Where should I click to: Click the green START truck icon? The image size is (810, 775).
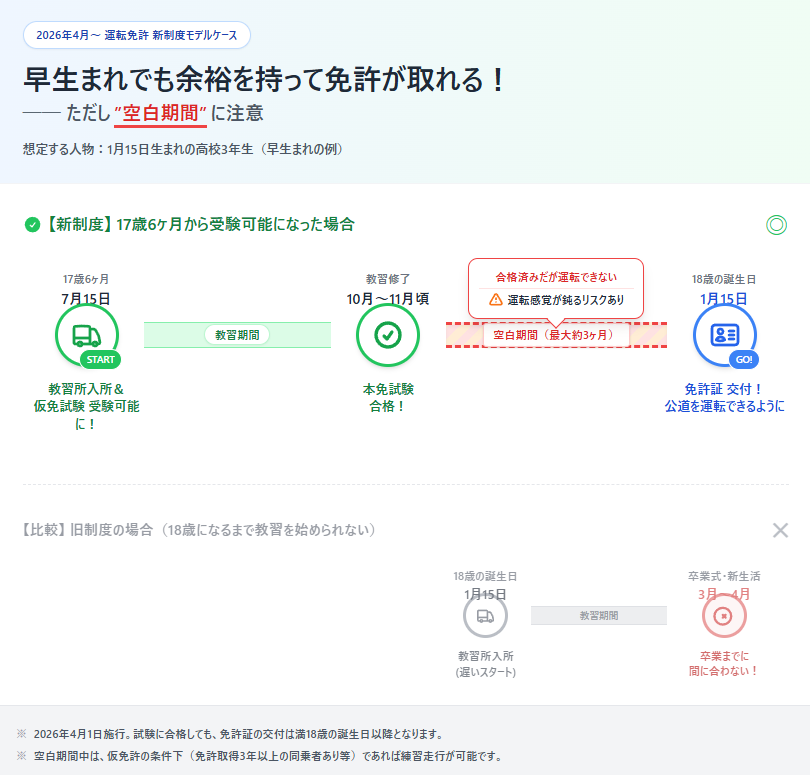[87, 334]
